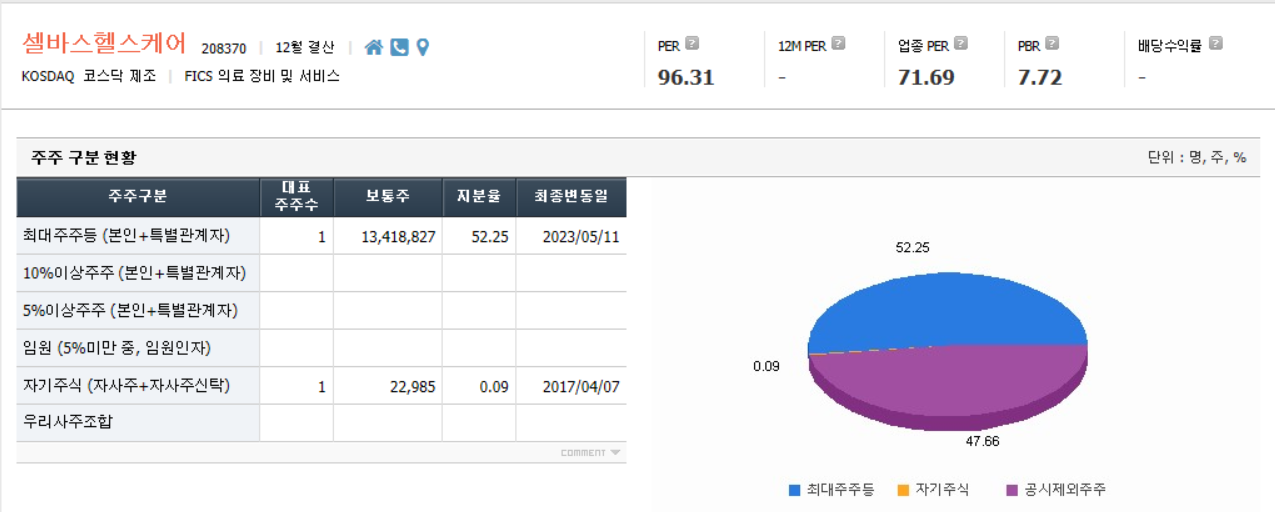Screen dimensions: 1275x512
Task: Click the 52.25 pie chart label
Action: pos(913,247)
